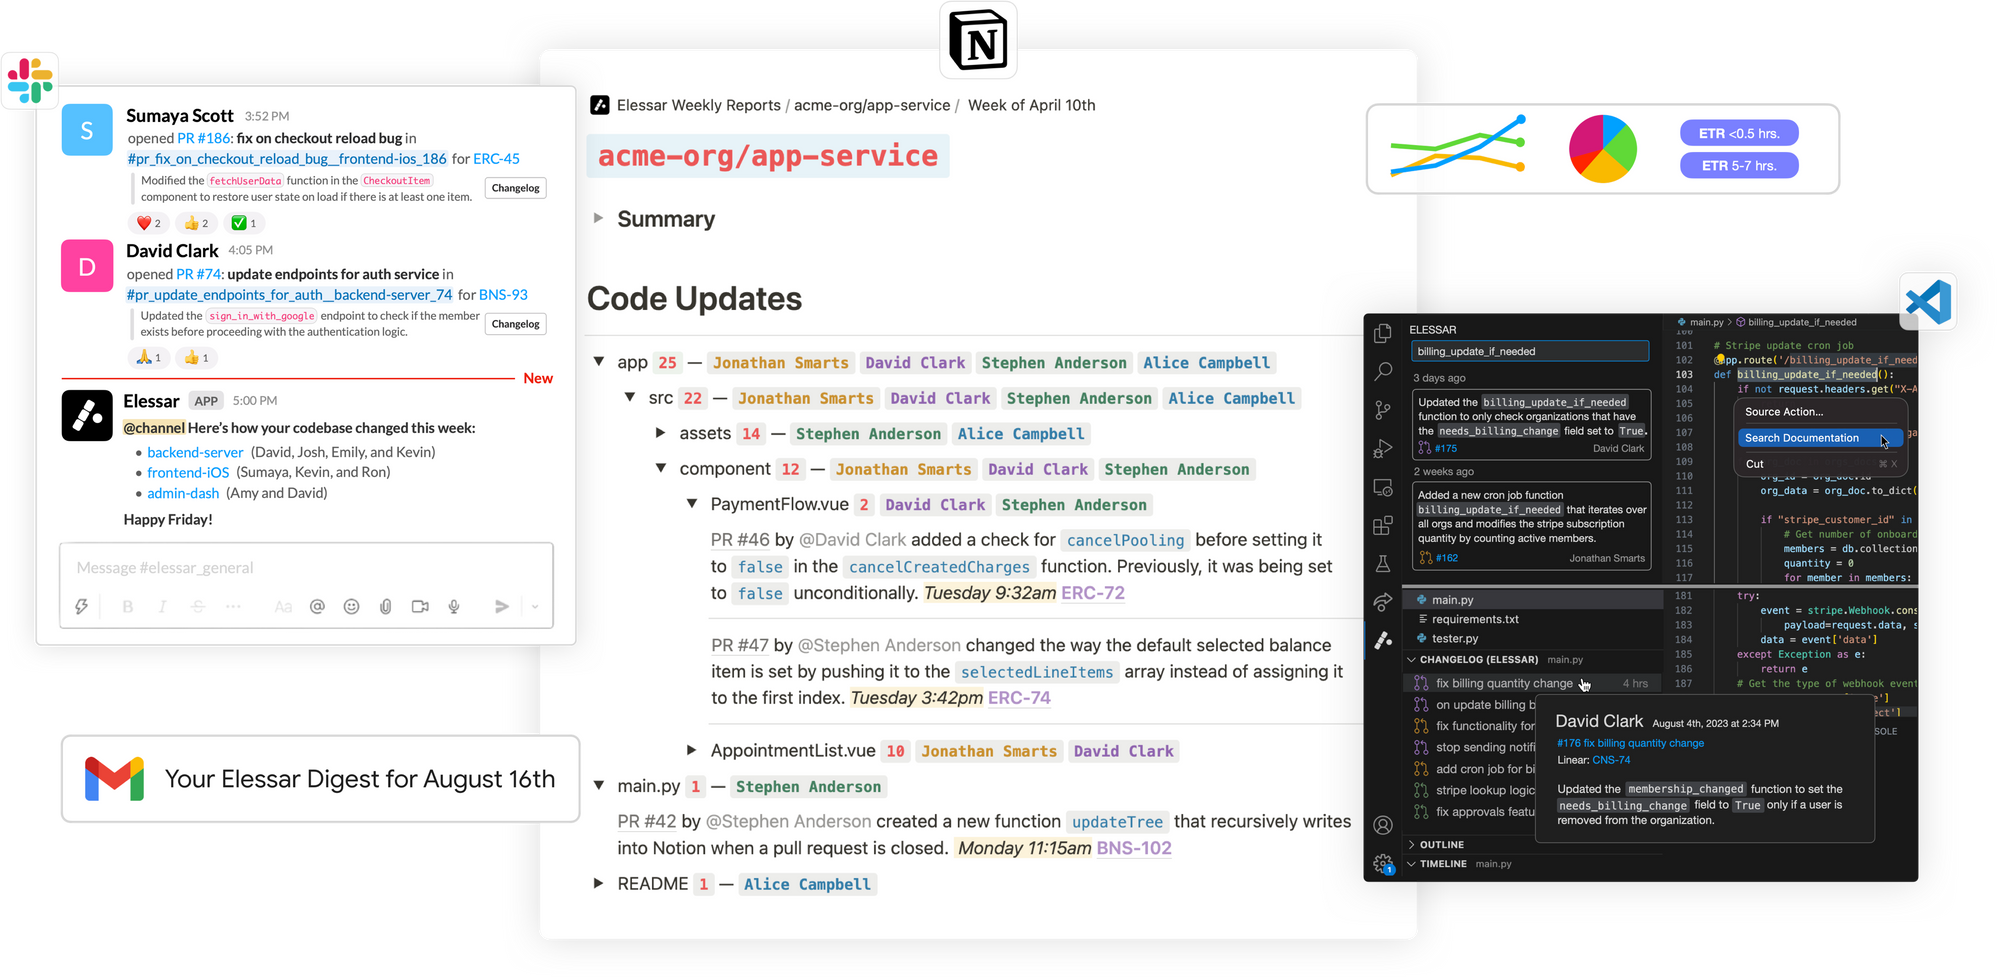The width and height of the screenshot is (2000, 978).
Task: Click Changelog button on Sumaya Scott's message
Action: (x=515, y=188)
